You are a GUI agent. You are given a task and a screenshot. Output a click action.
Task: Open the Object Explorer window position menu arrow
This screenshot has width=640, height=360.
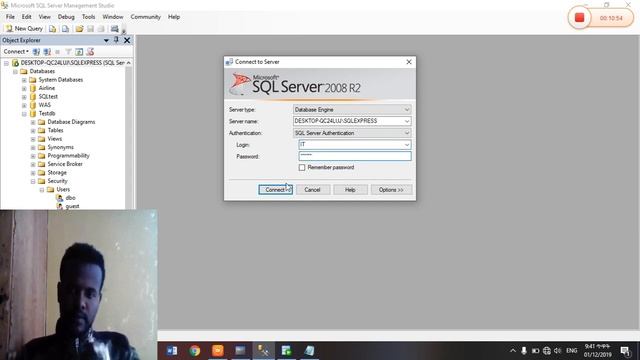tap(106, 40)
